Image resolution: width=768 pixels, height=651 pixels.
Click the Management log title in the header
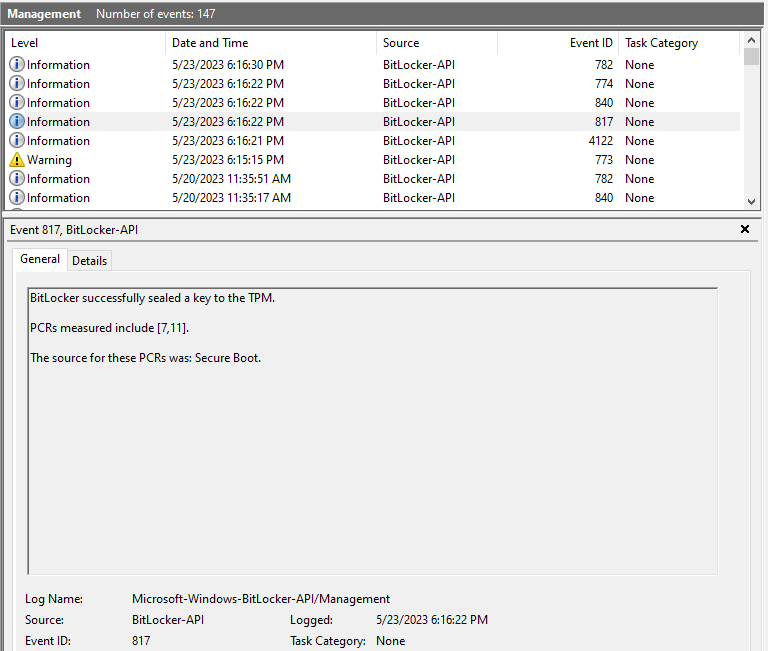[x=44, y=14]
